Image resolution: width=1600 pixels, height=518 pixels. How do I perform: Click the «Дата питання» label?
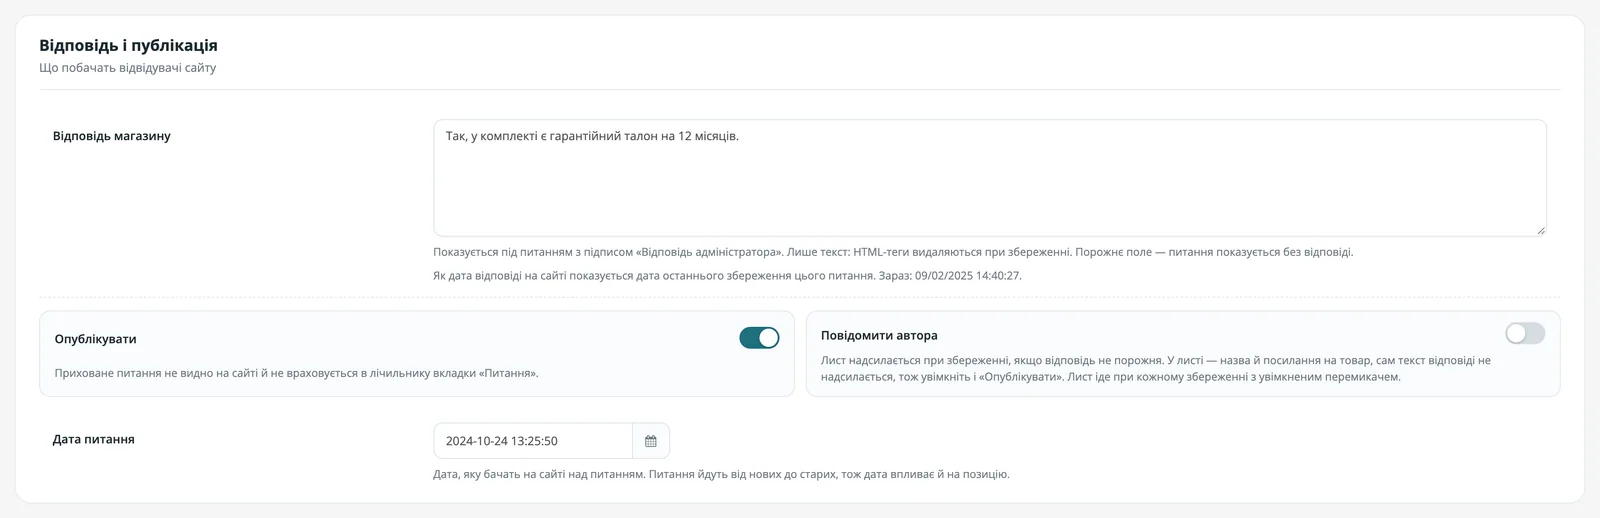[x=94, y=439]
